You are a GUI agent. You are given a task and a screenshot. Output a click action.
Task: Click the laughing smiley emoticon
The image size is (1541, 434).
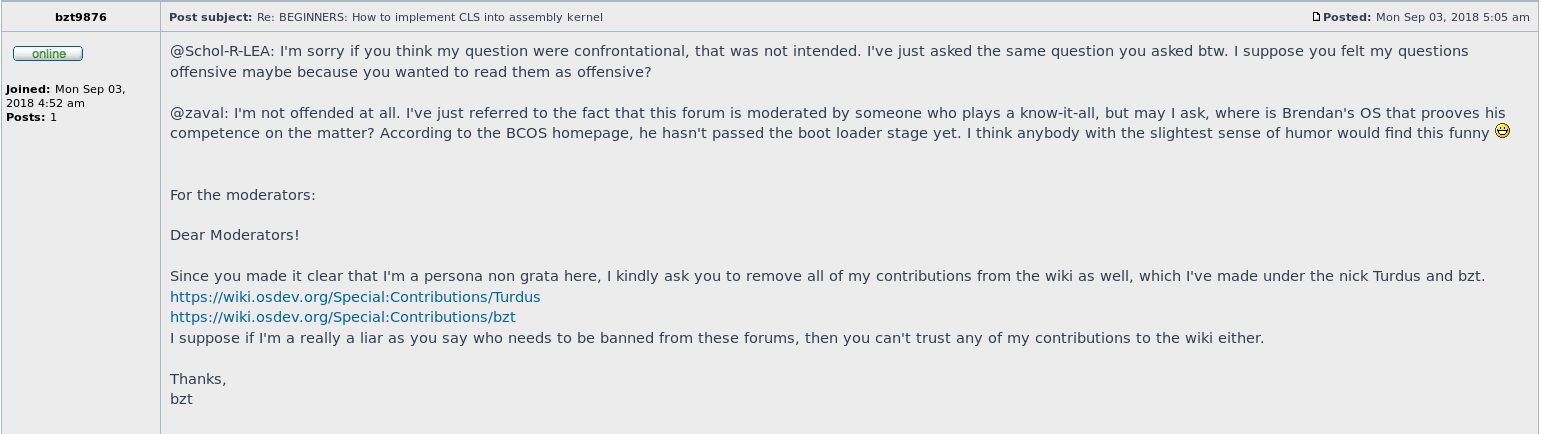[1501, 131]
